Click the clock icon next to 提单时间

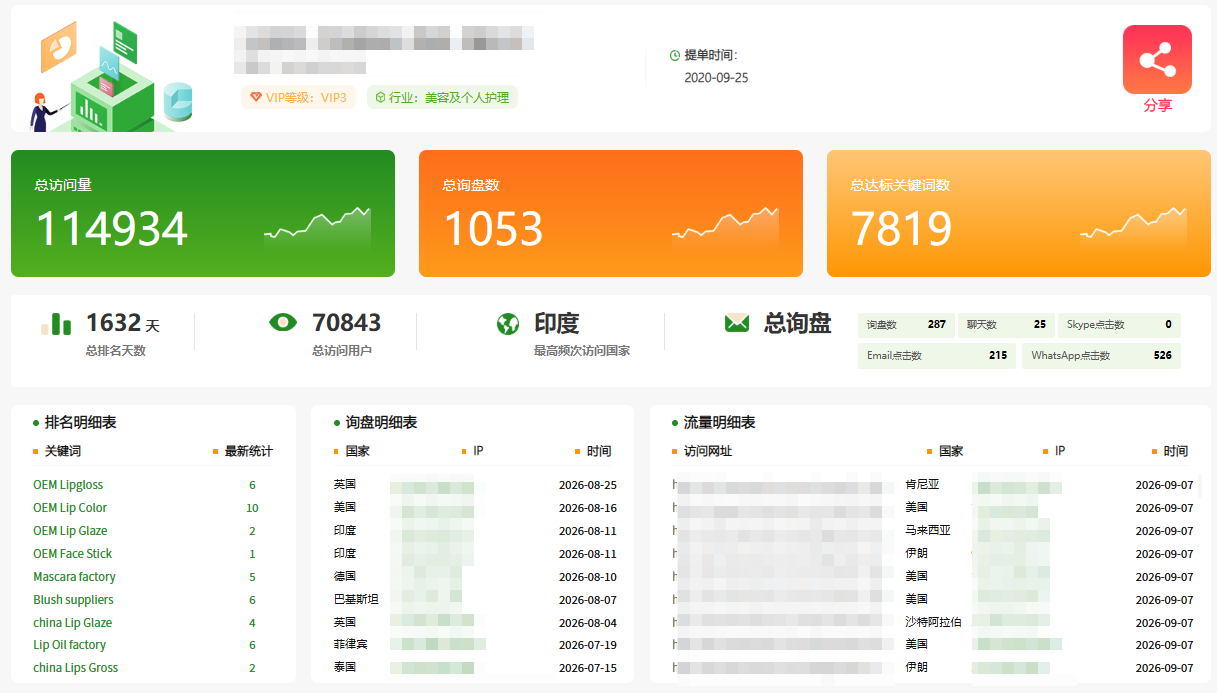[x=675, y=56]
